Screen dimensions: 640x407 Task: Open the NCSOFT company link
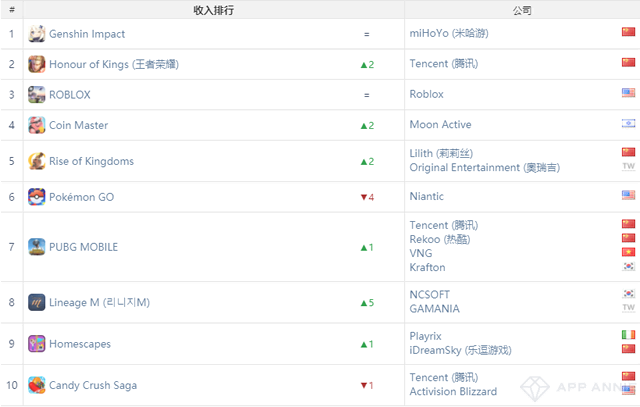click(430, 295)
